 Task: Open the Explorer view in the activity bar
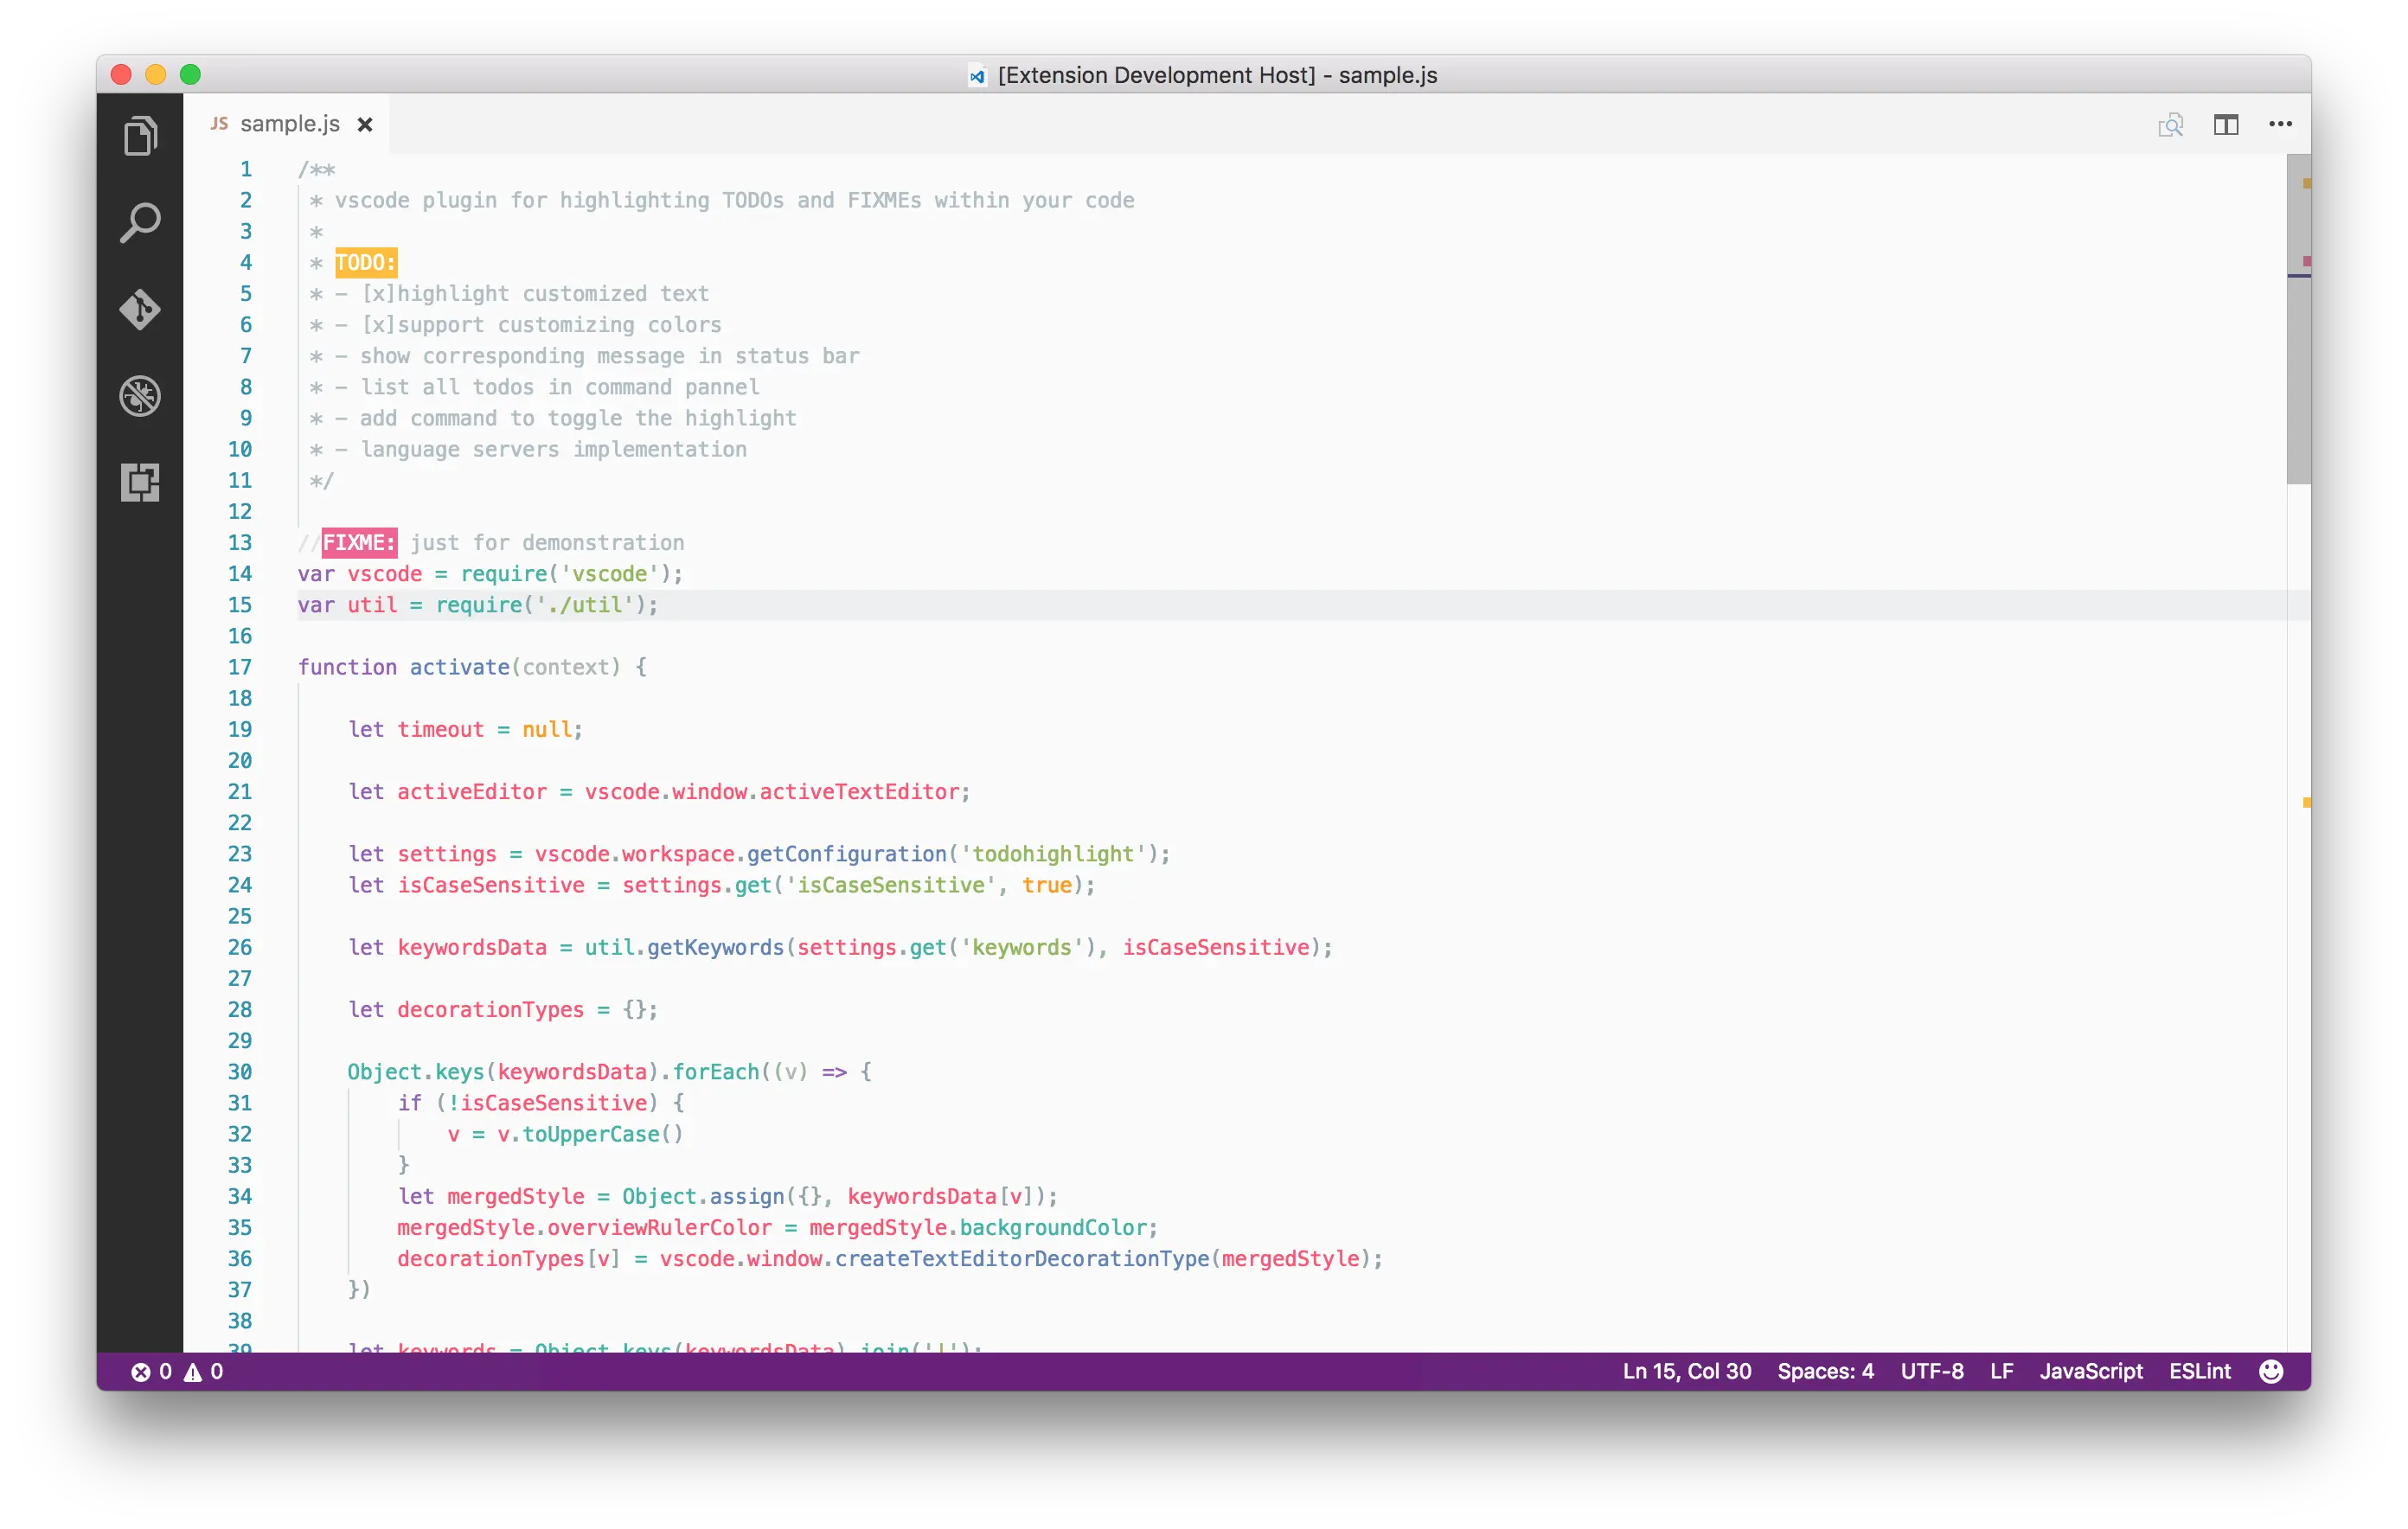click(x=140, y=136)
